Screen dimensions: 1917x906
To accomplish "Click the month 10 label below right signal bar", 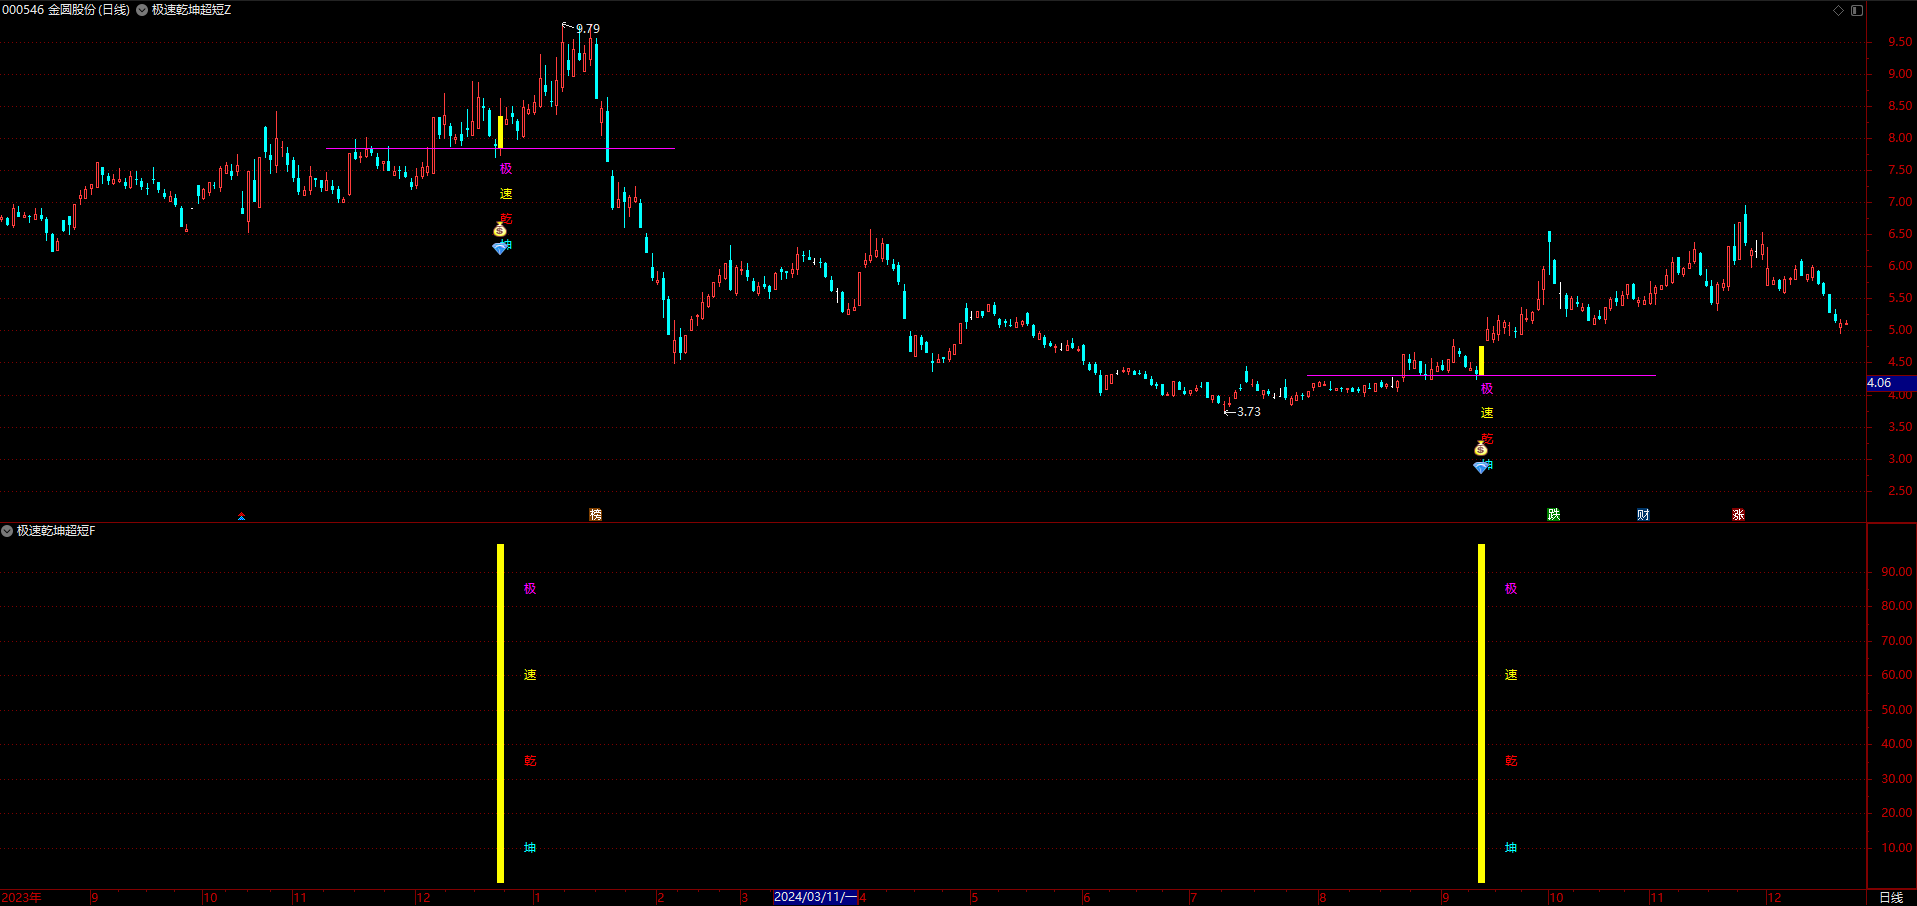I will tap(1556, 898).
